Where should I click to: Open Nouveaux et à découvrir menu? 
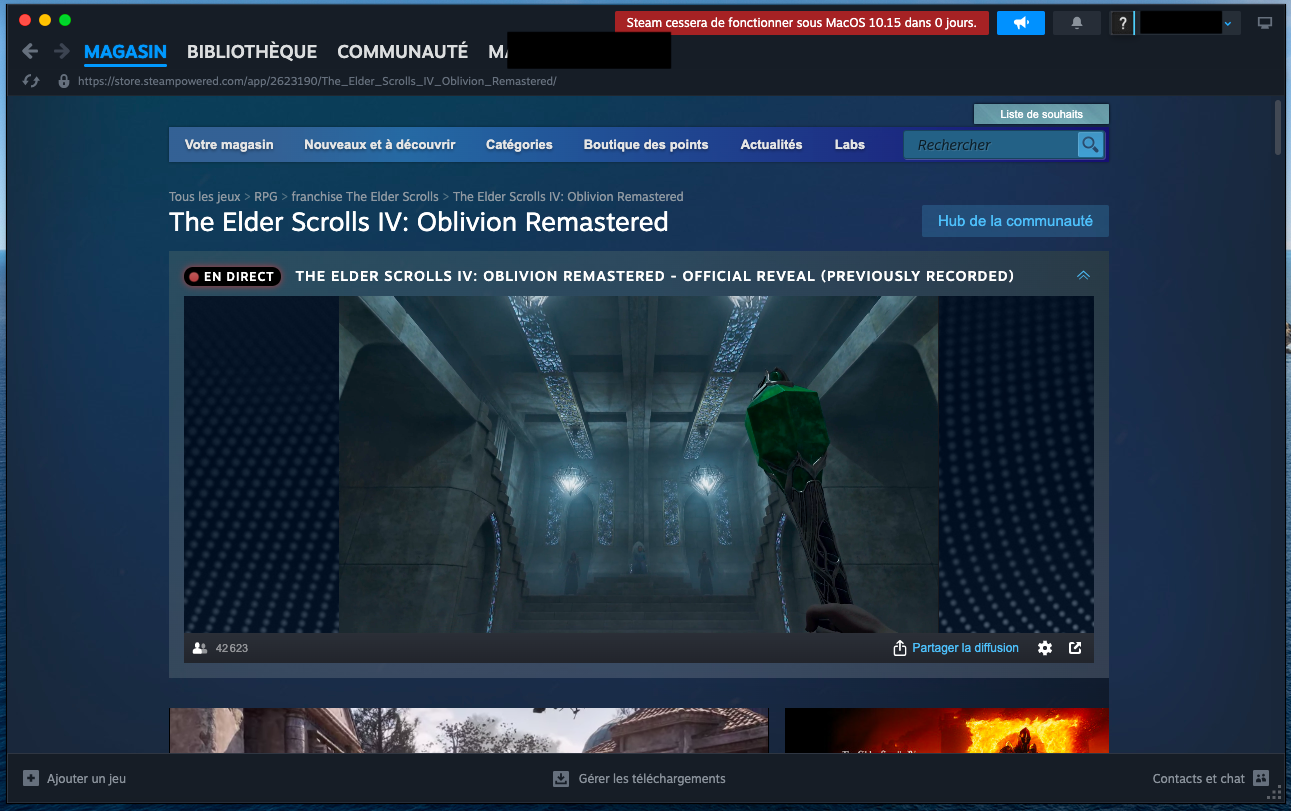[379, 145]
